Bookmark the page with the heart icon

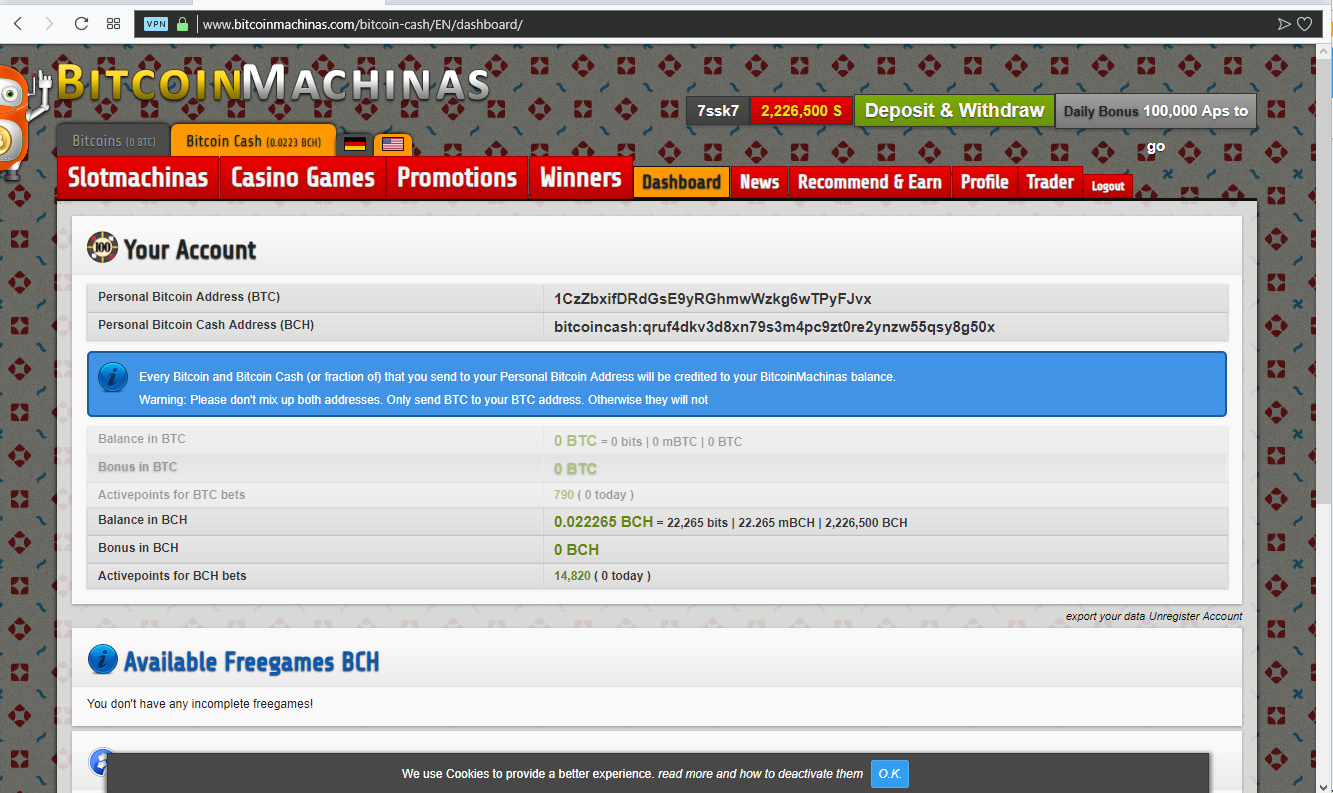pyautogui.click(x=1305, y=24)
